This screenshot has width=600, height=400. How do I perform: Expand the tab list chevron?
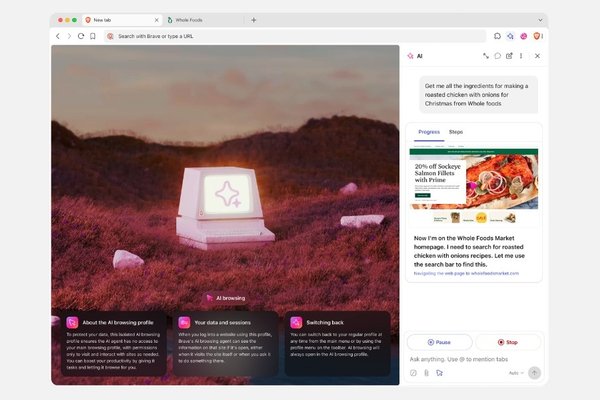540,20
